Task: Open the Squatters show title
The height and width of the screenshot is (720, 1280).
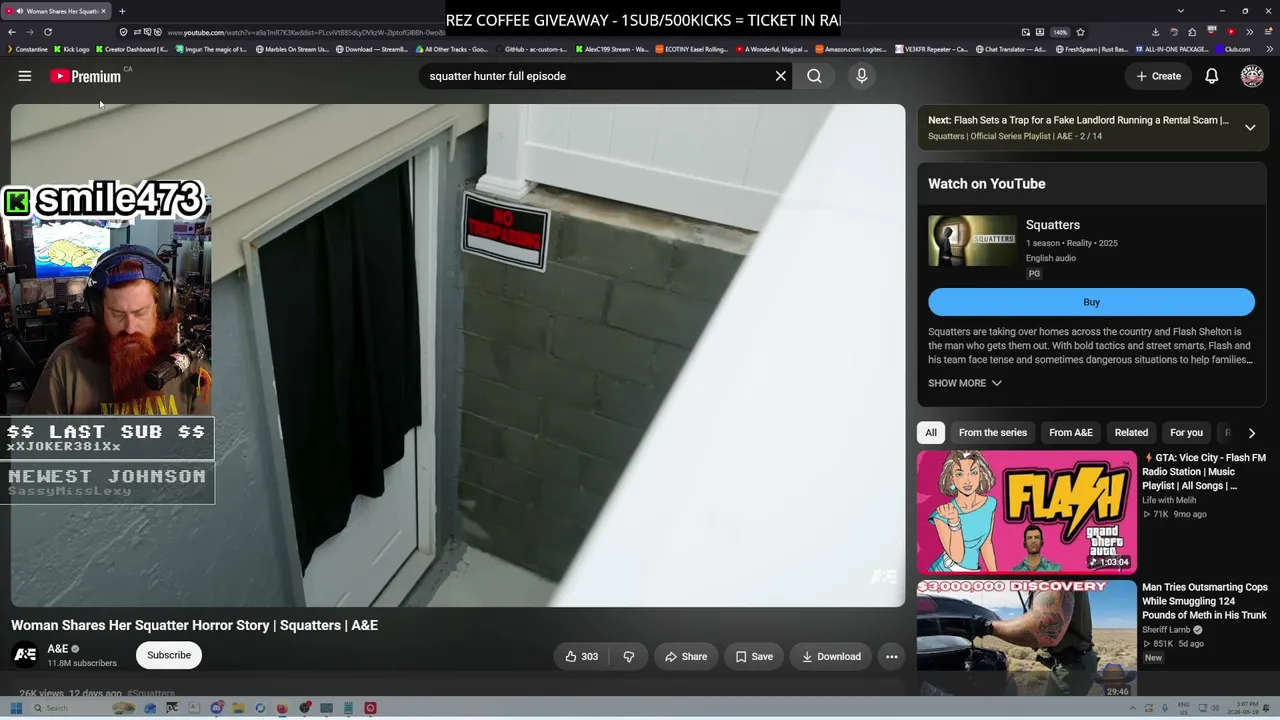Action: pos(1053,225)
